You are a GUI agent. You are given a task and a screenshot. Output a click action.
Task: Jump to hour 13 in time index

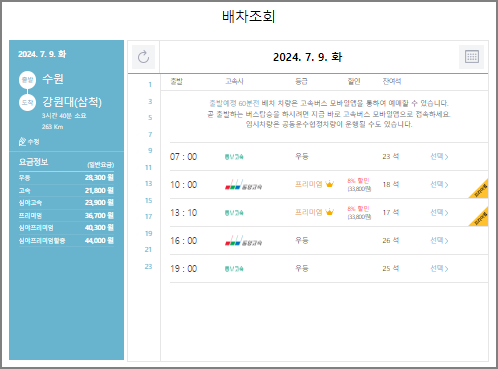click(148, 184)
